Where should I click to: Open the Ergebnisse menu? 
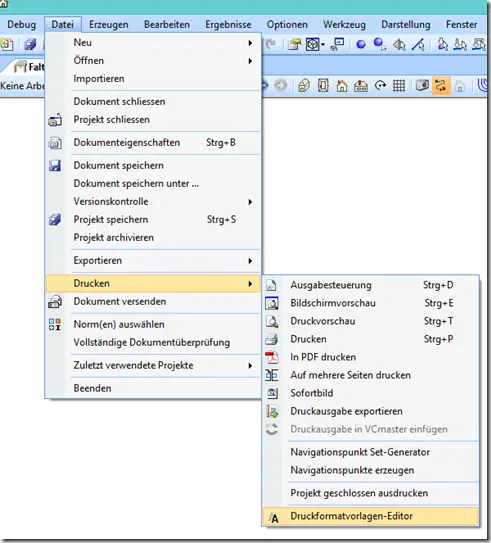pyautogui.click(x=228, y=25)
